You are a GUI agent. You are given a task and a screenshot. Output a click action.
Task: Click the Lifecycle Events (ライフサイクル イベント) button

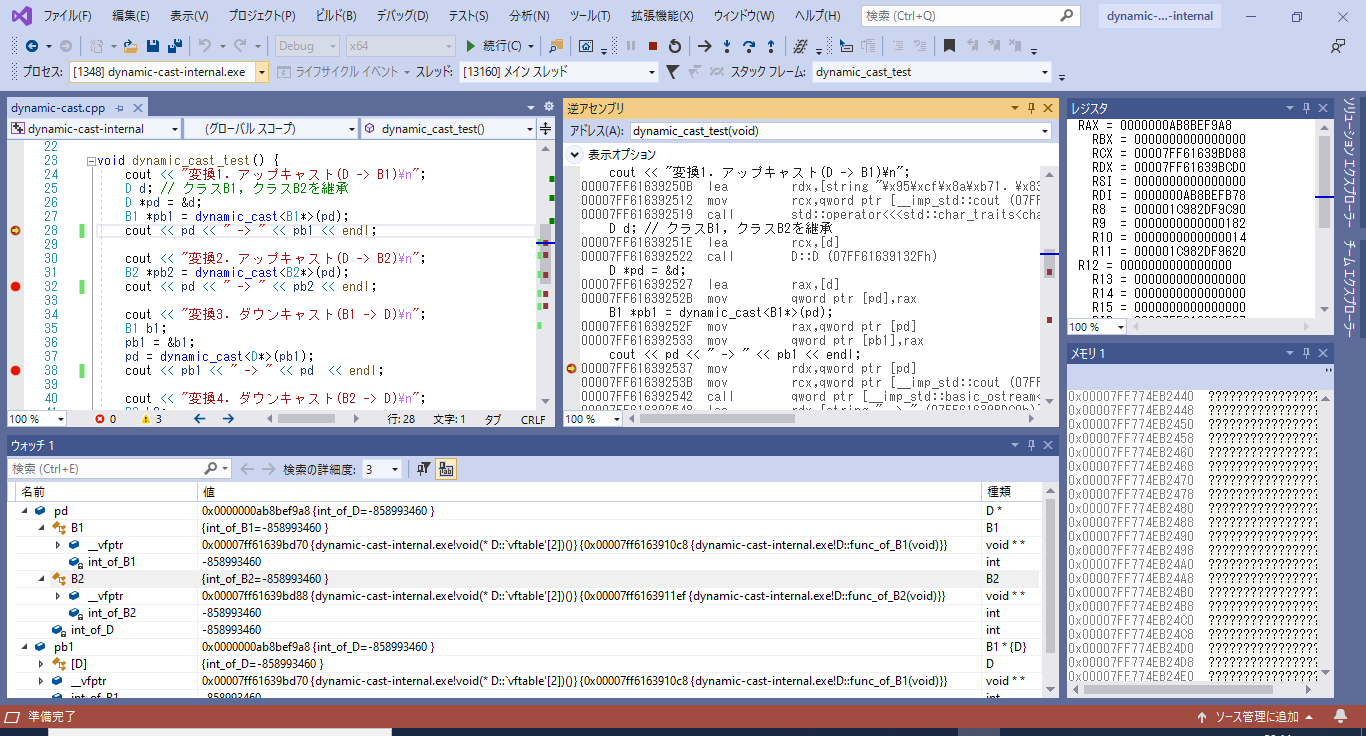(343, 72)
